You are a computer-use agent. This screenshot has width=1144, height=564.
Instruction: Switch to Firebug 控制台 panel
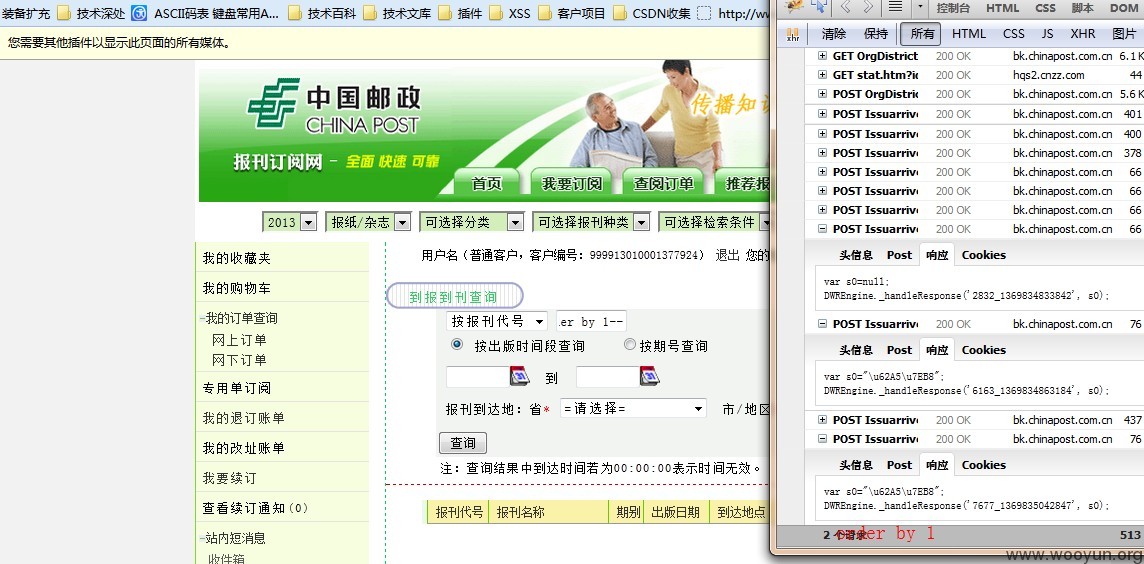[953, 8]
